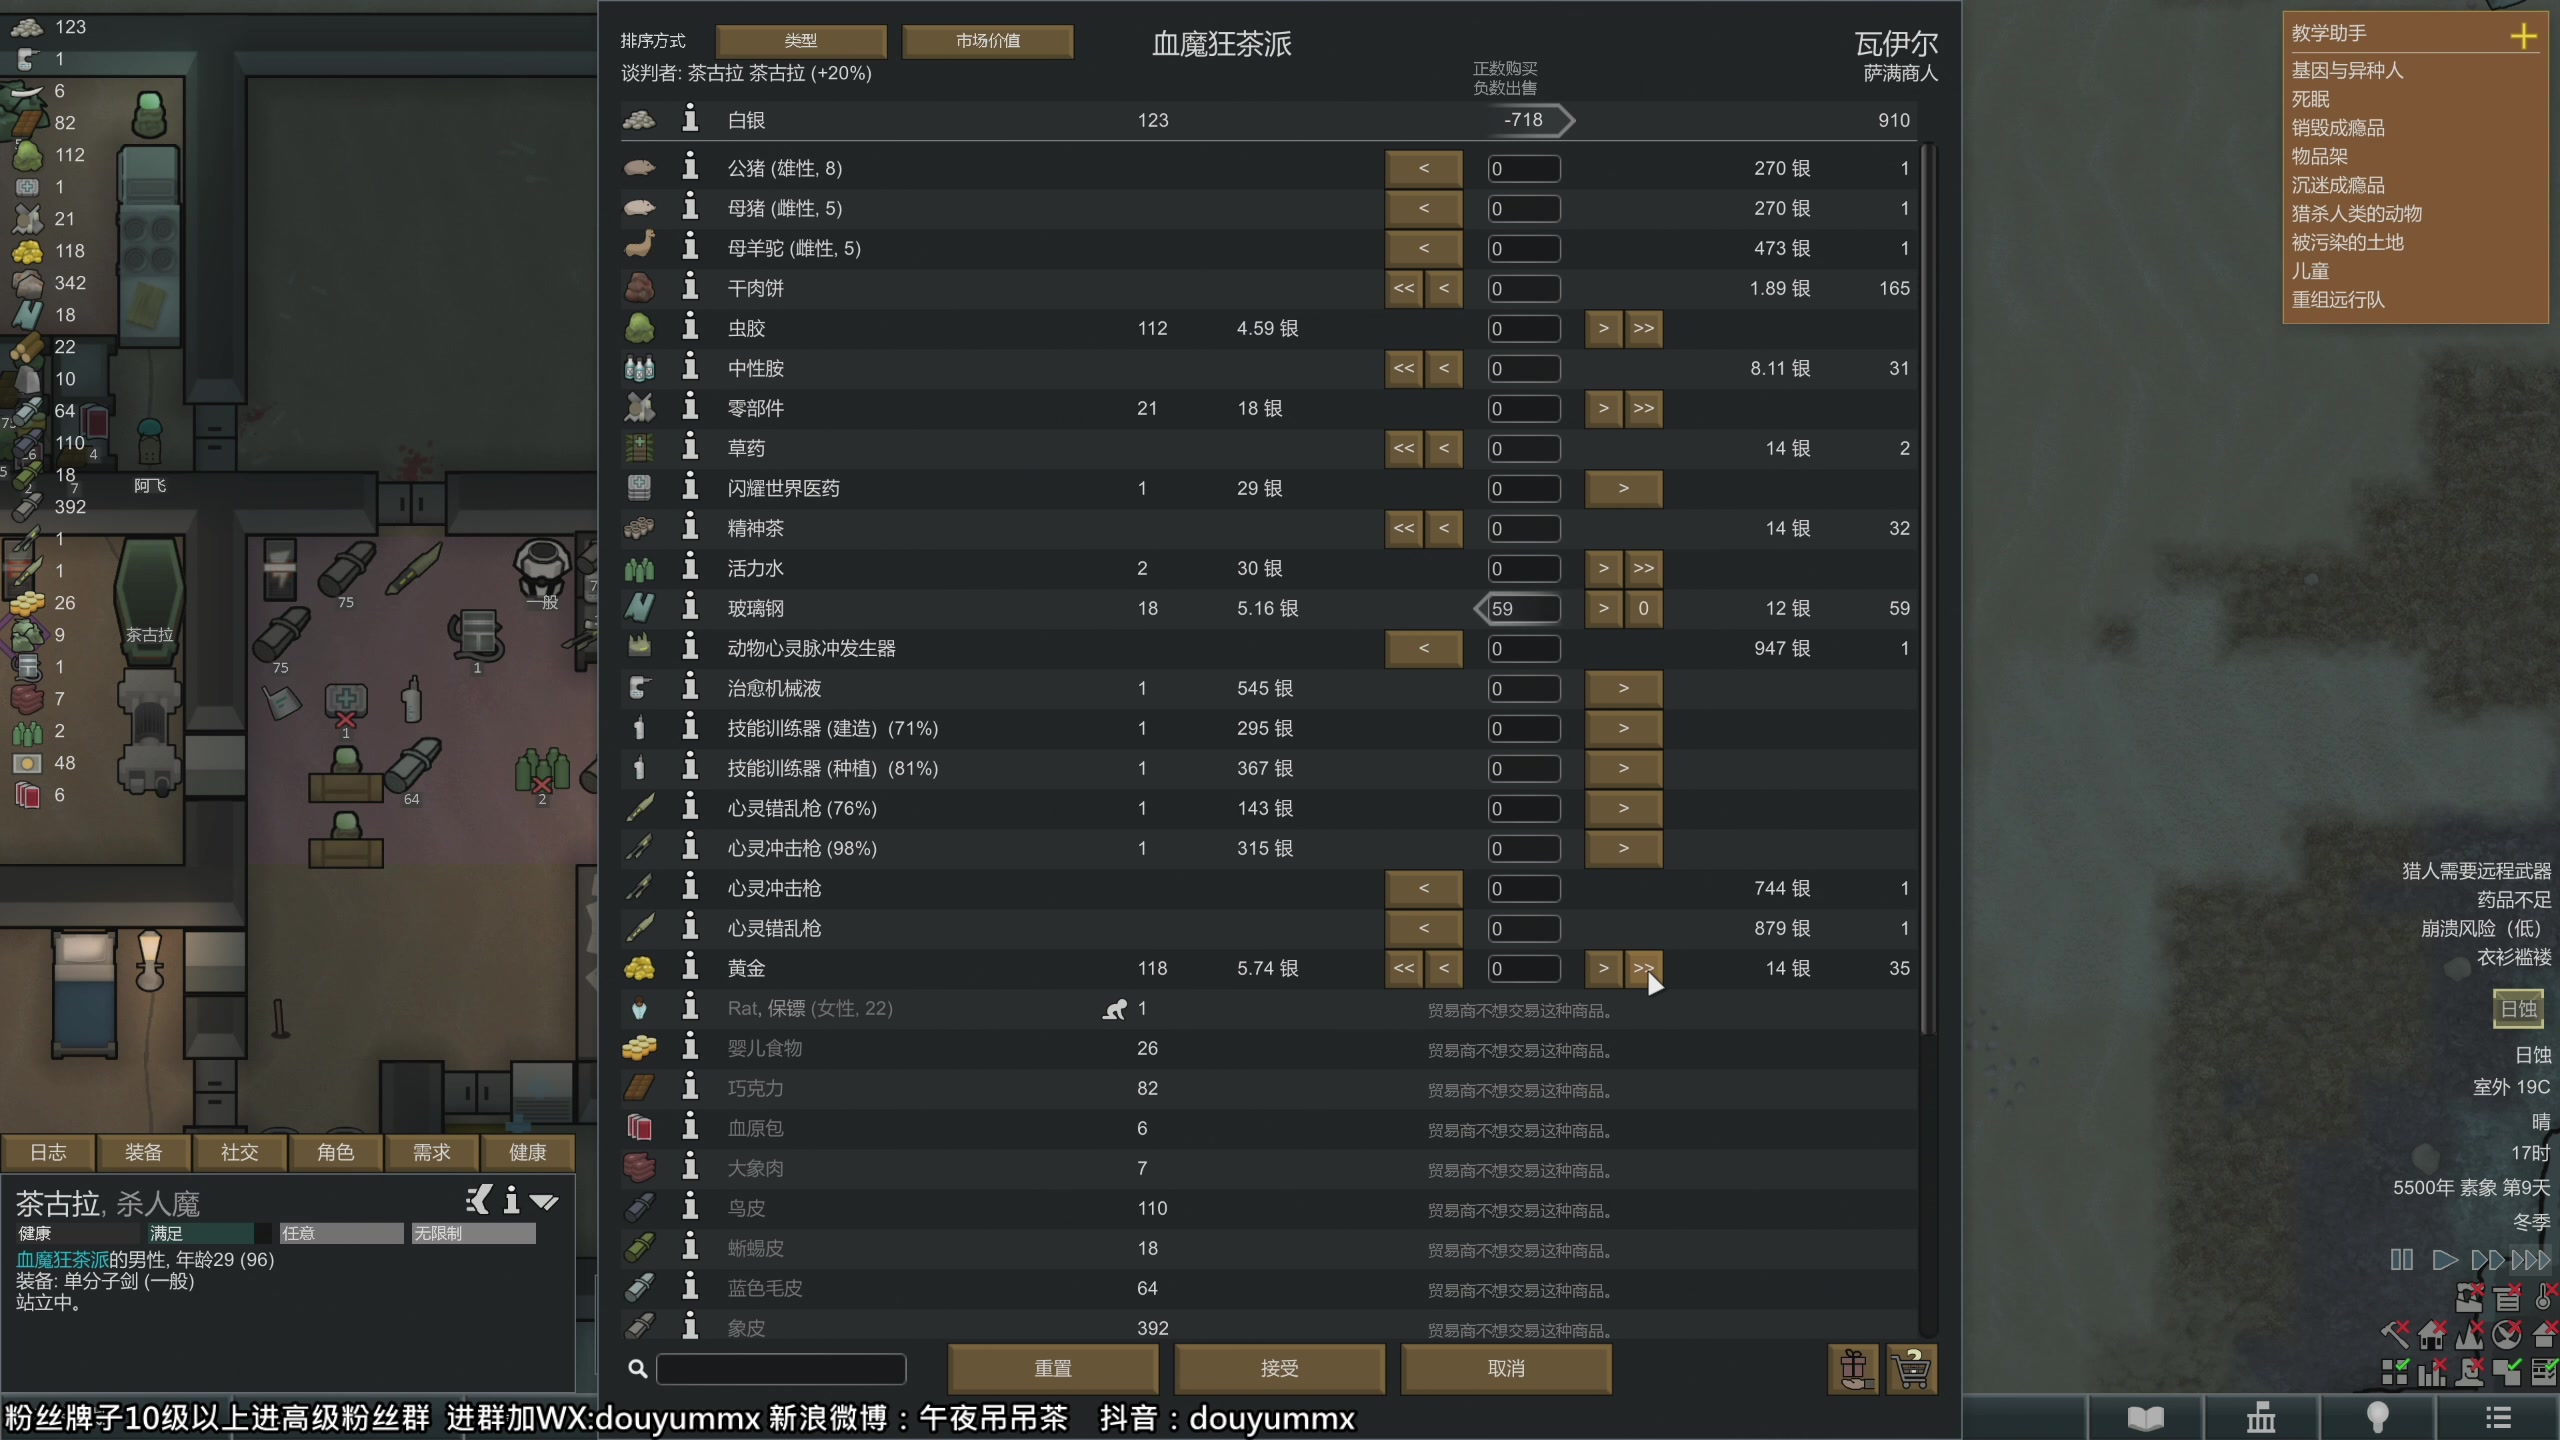
Task: Click colonist 茶古拉 info icon
Action: [511, 1200]
